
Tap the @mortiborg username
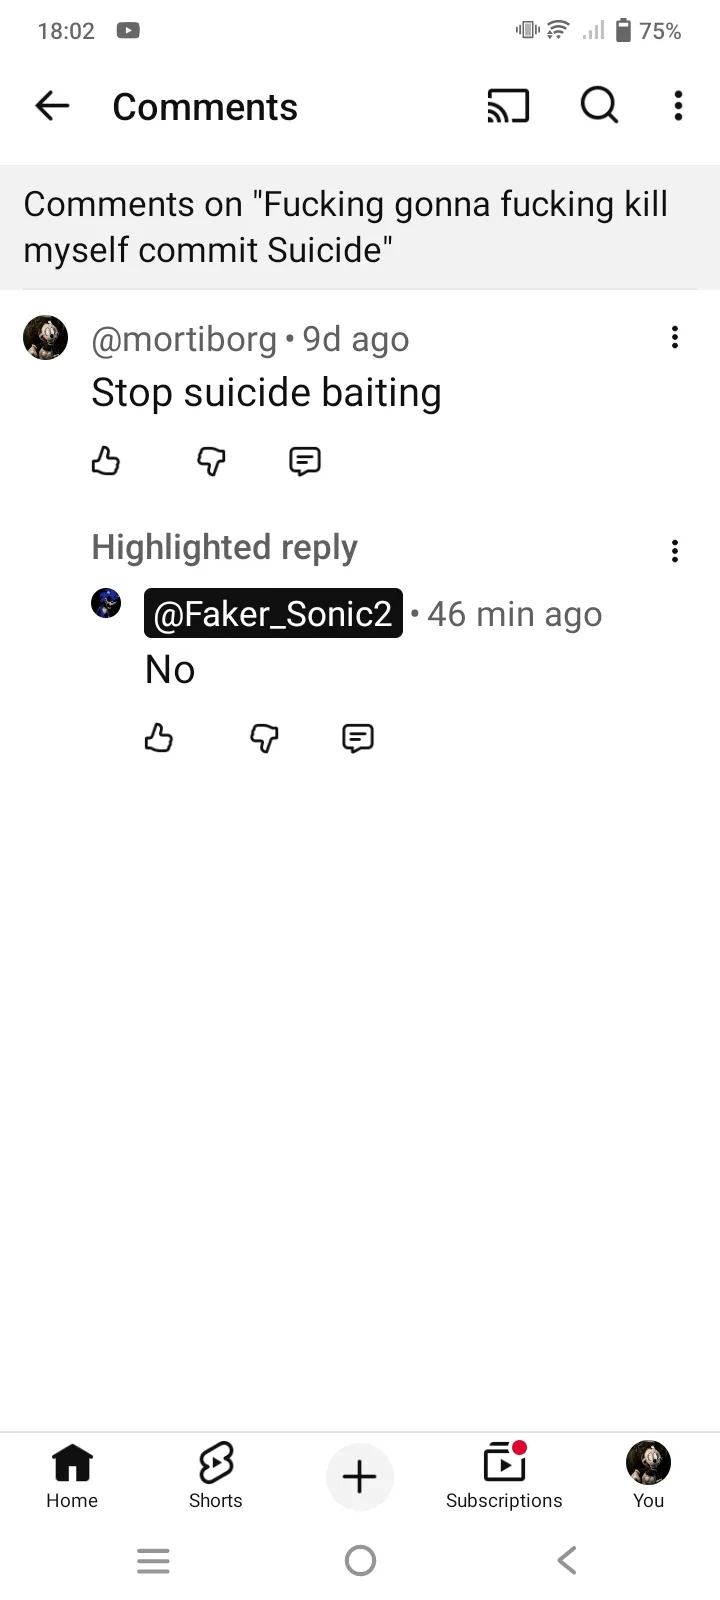[x=184, y=340]
